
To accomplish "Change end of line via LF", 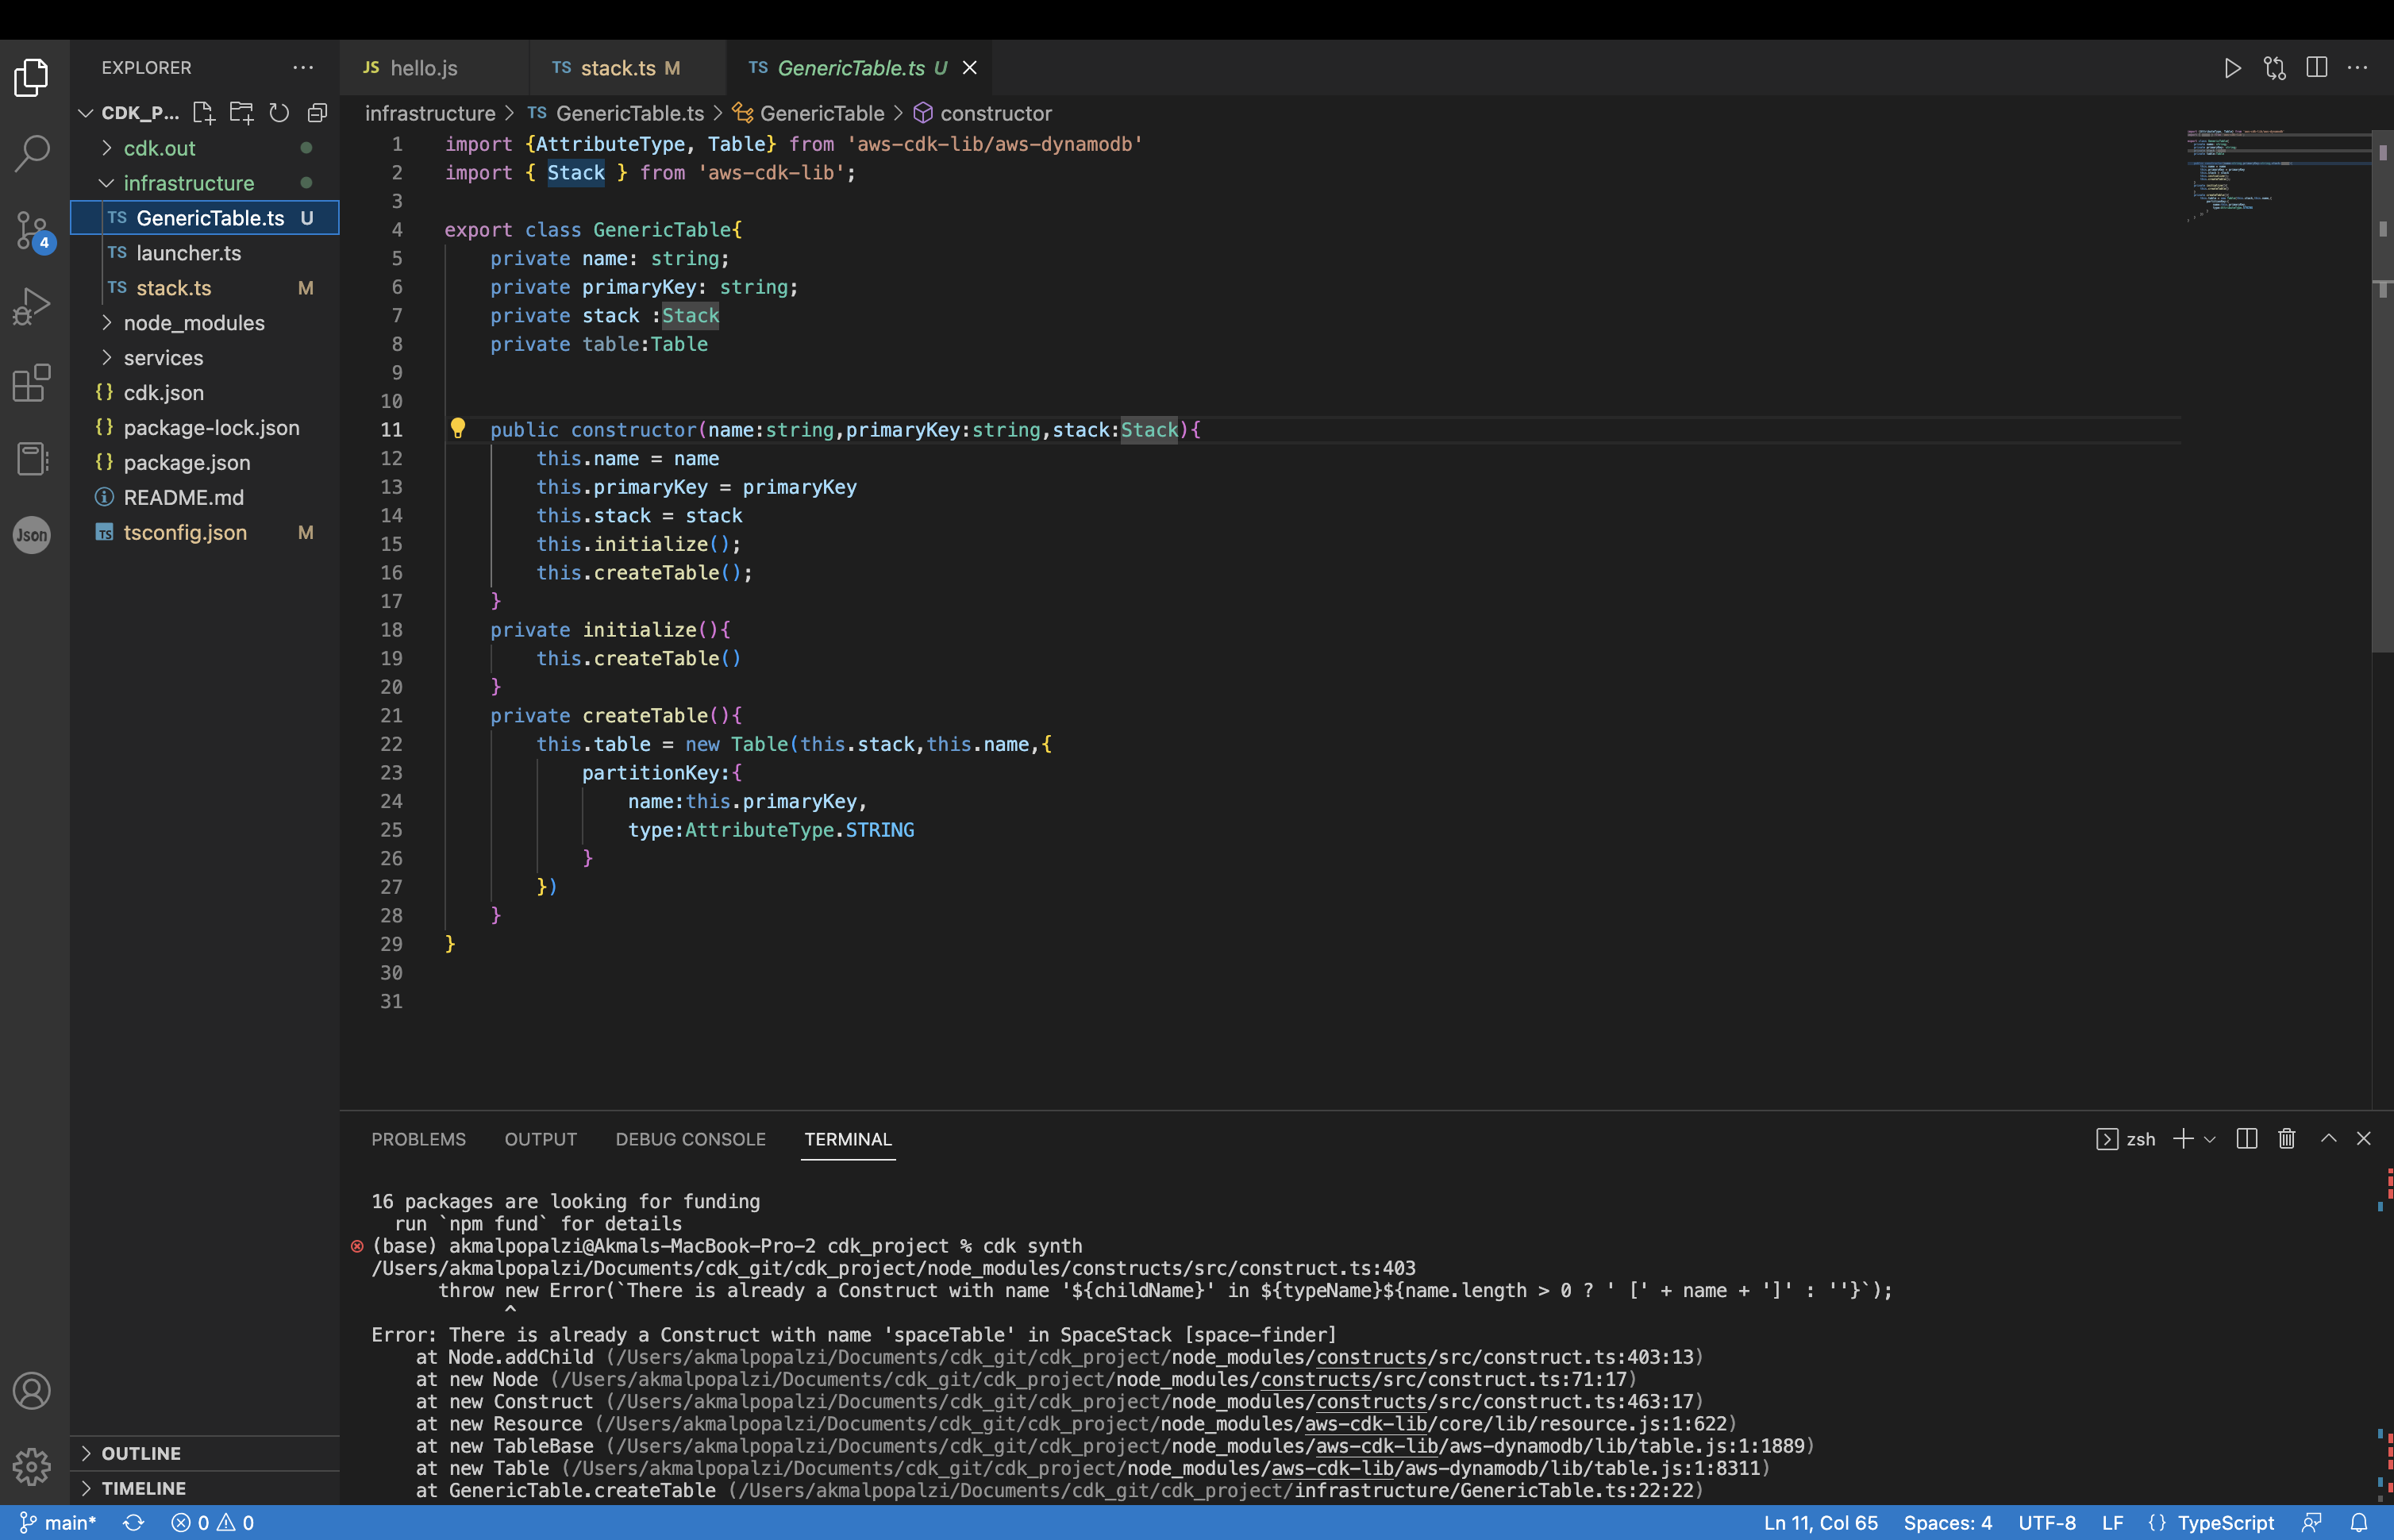I will 2112,1522.
